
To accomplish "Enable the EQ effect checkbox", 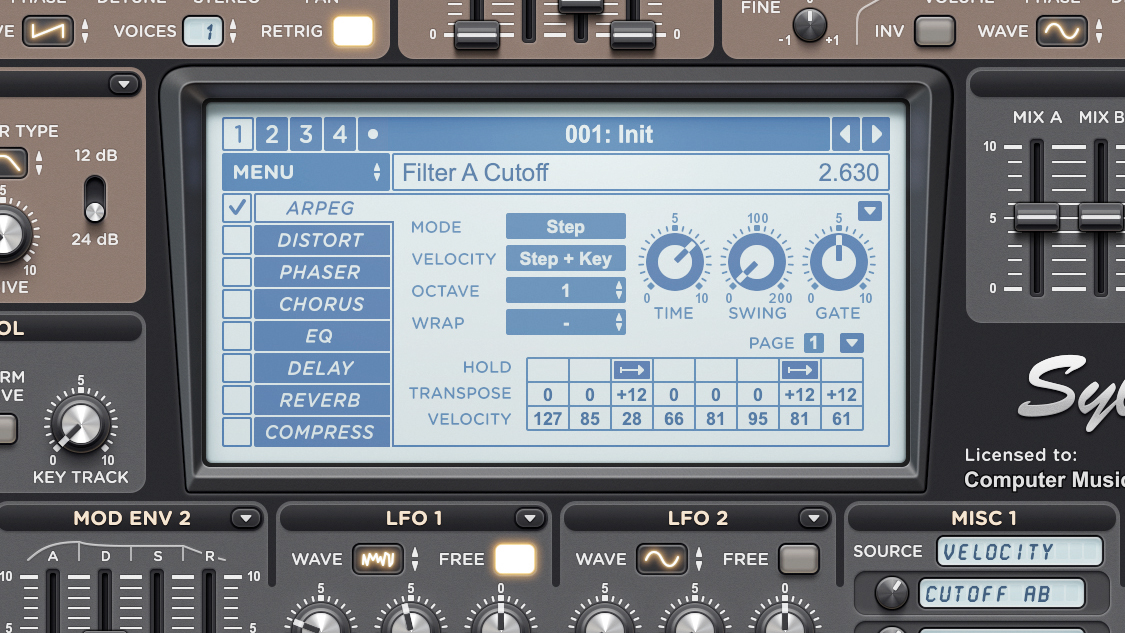I will 237,336.
